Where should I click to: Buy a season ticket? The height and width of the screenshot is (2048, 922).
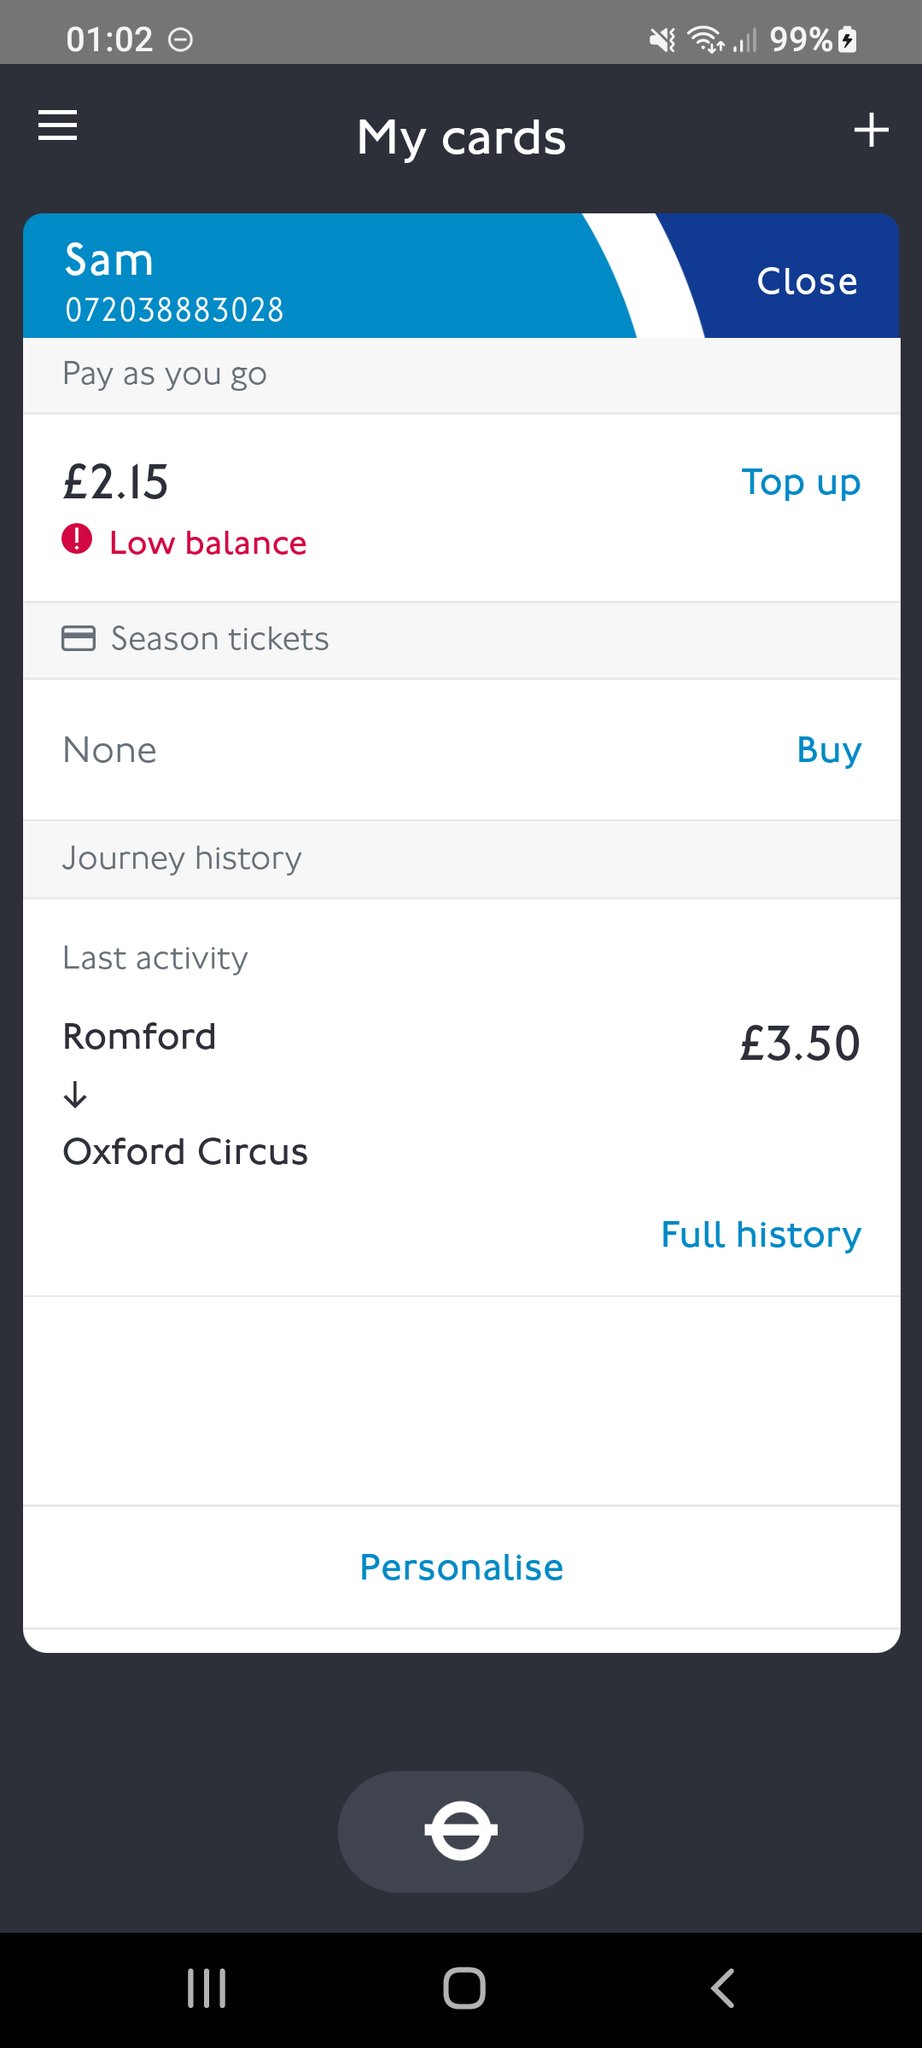coord(828,750)
